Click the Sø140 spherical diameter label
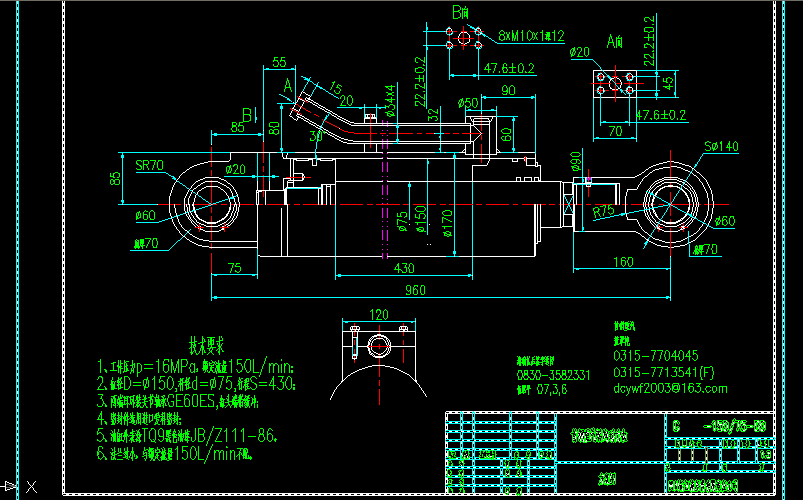The image size is (803, 500). click(x=720, y=147)
